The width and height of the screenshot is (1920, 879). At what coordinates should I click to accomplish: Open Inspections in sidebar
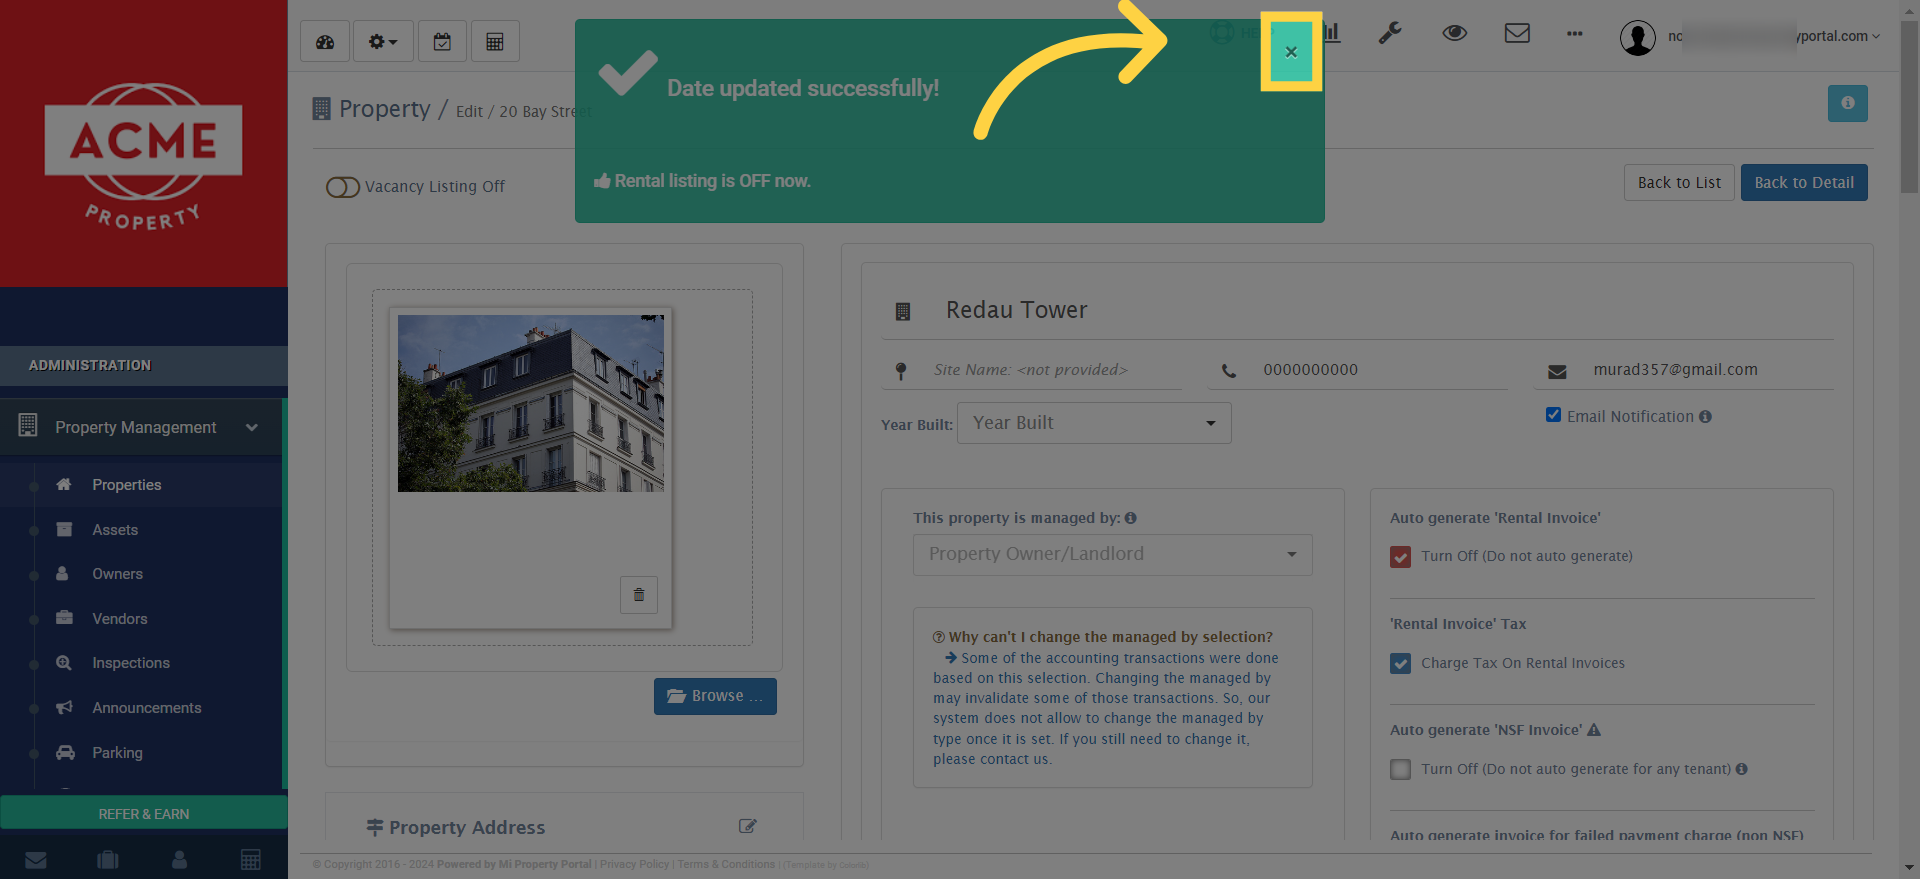click(x=130, y=663)
